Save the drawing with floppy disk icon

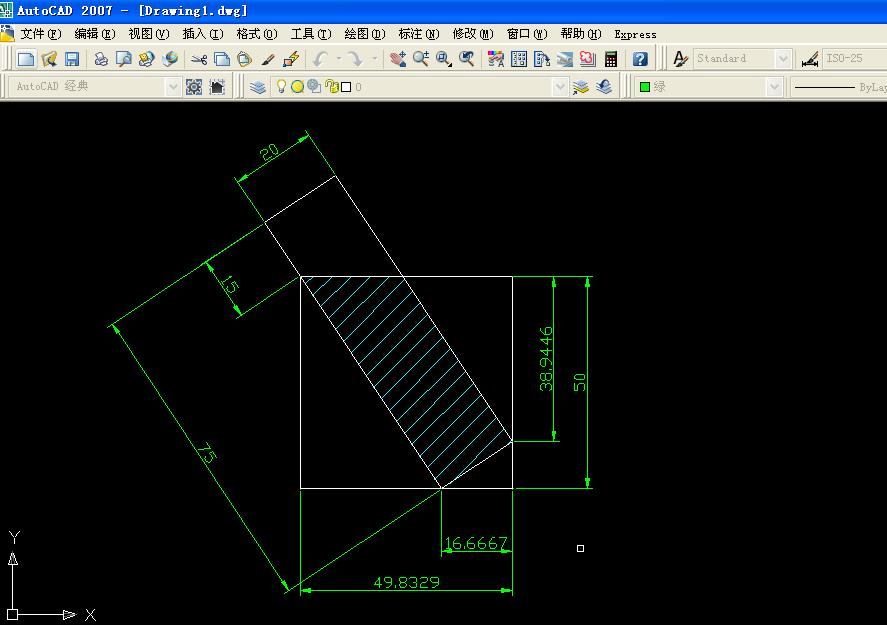point(72,59)
